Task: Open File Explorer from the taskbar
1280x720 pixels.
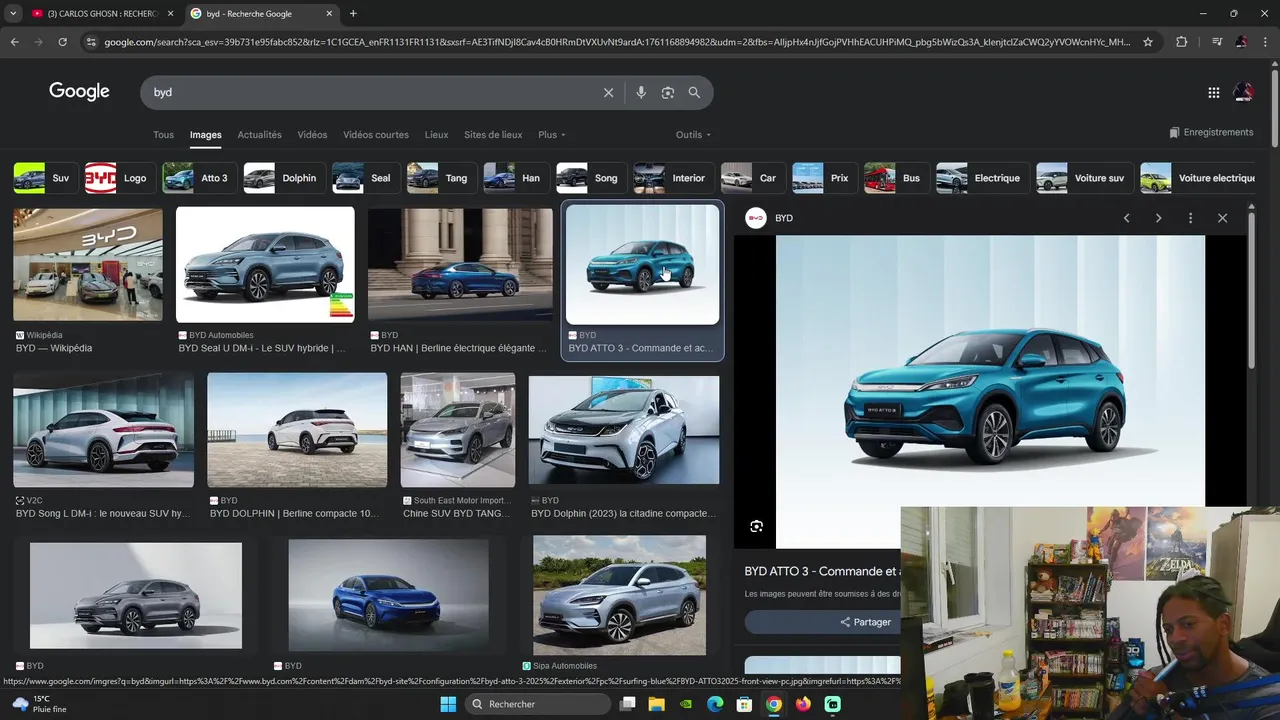Action: tap(656, 704)
